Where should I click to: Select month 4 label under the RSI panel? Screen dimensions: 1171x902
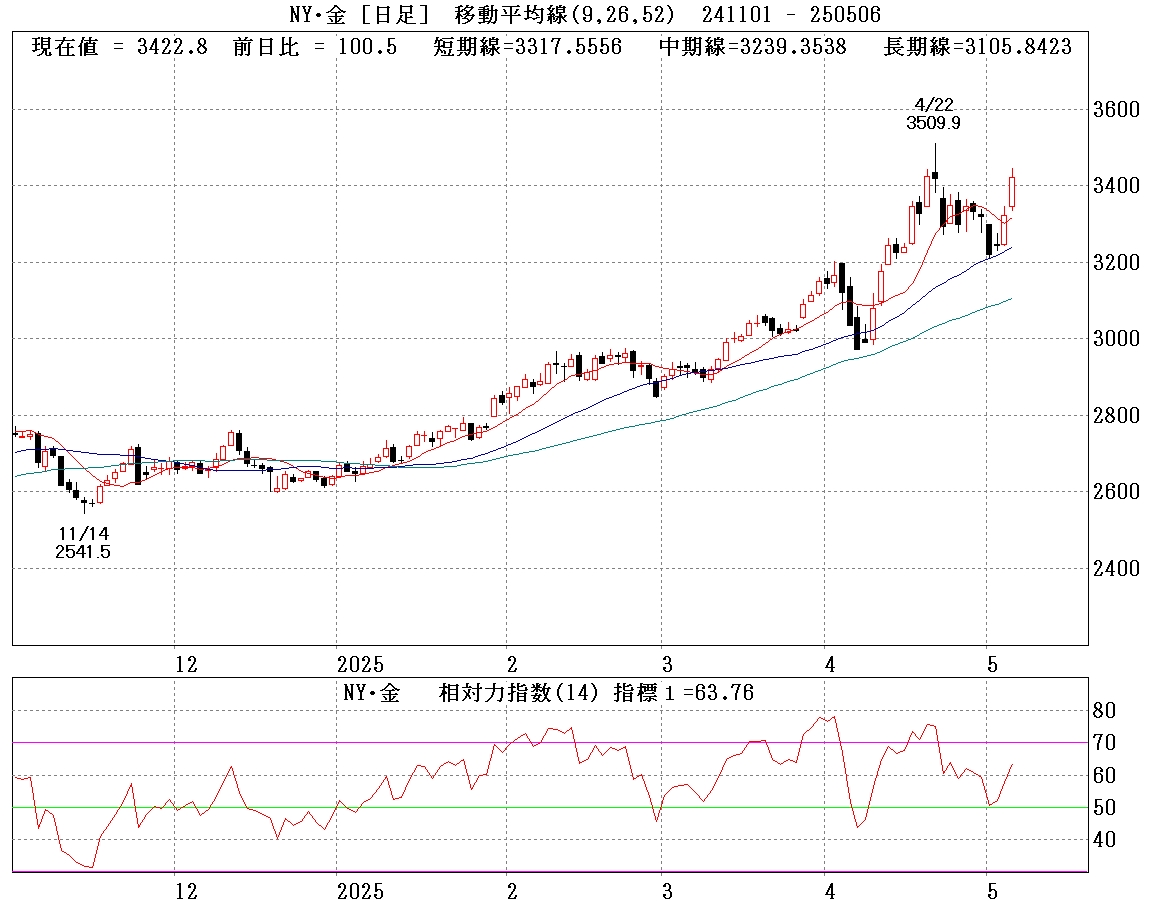828,890
